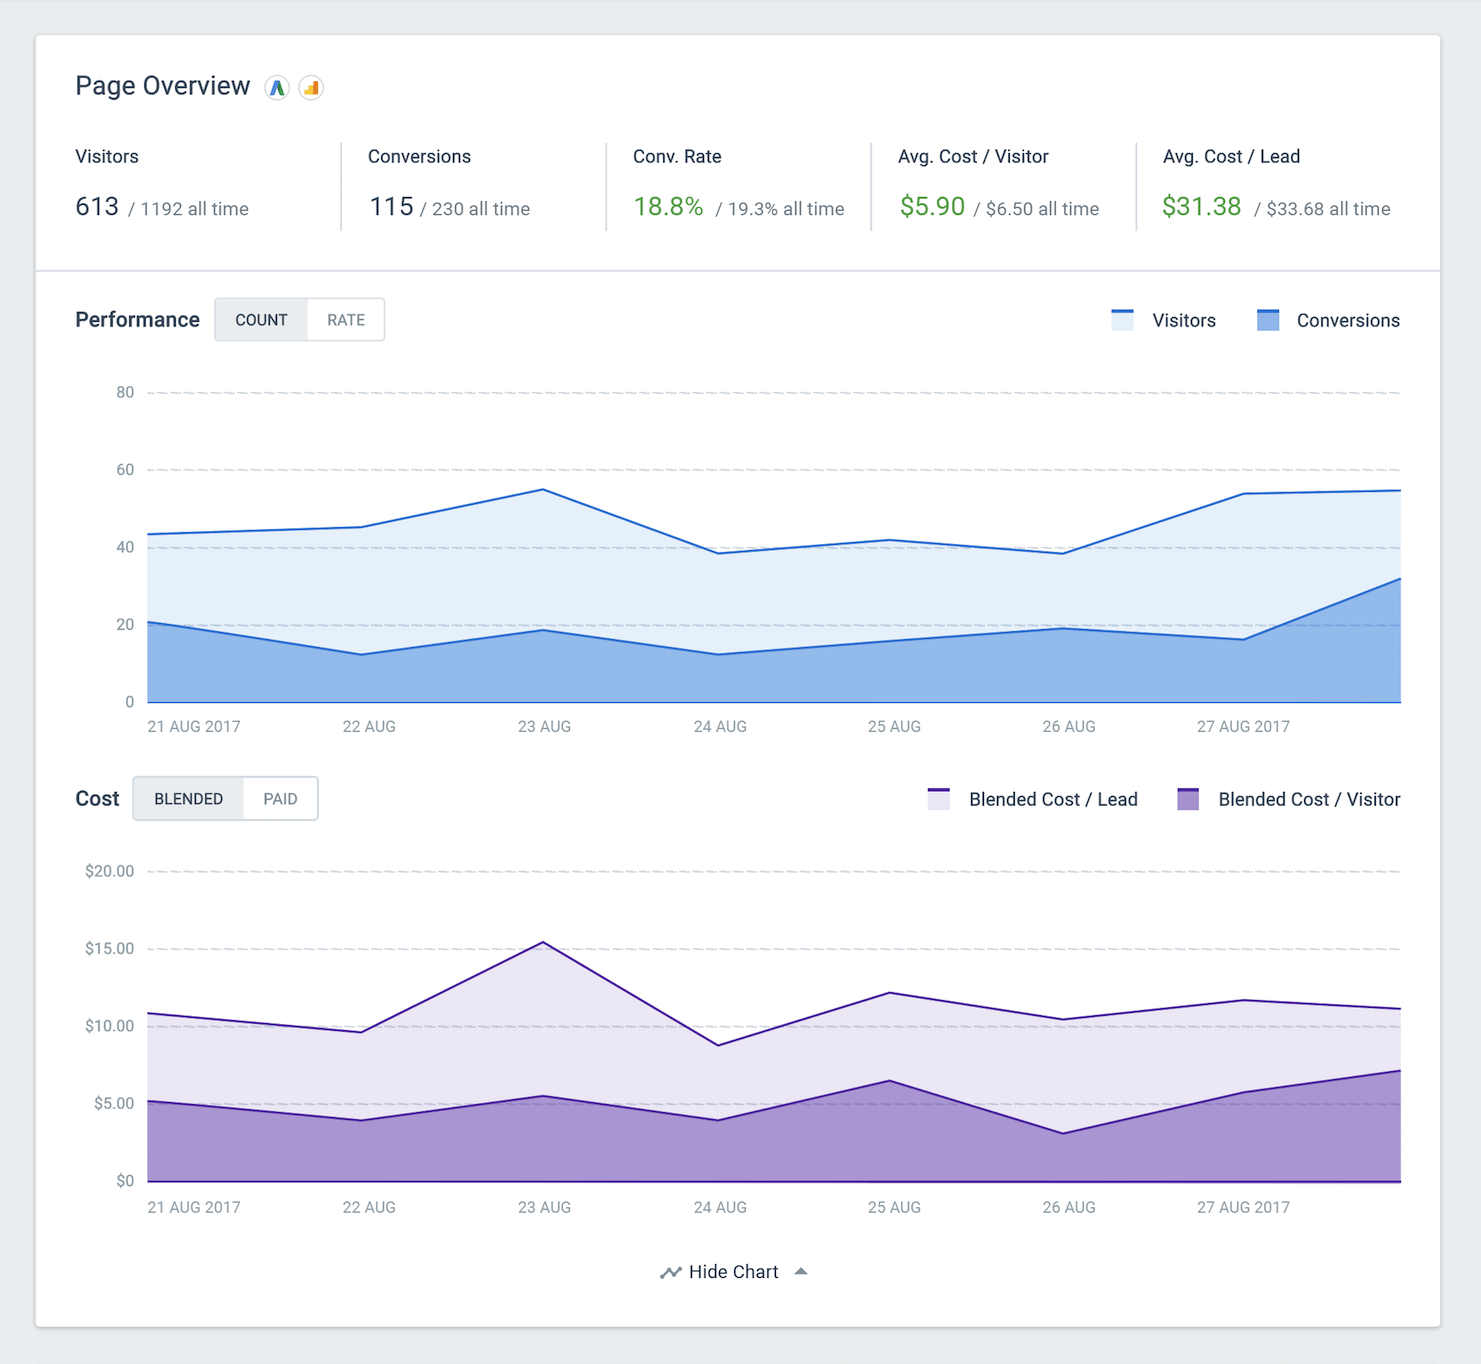
Task: Click the collapse arrow next to Hide Chart
Action: point(801,1270)
